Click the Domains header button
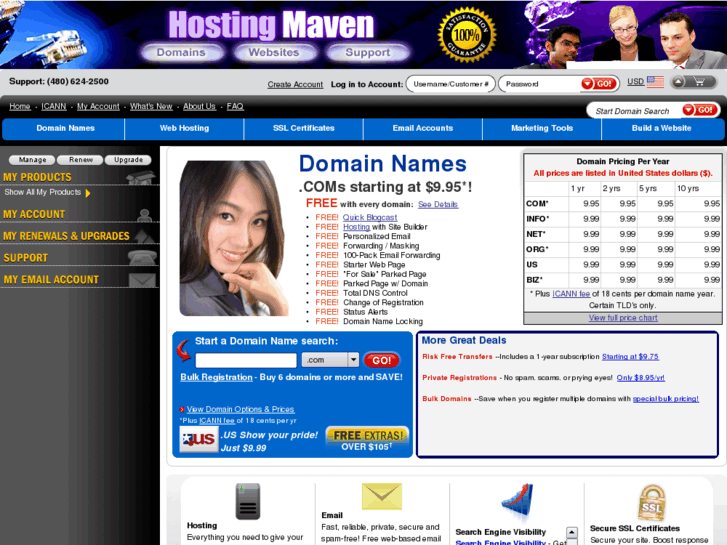Screen dimensions: 727x545 (181, 52)
